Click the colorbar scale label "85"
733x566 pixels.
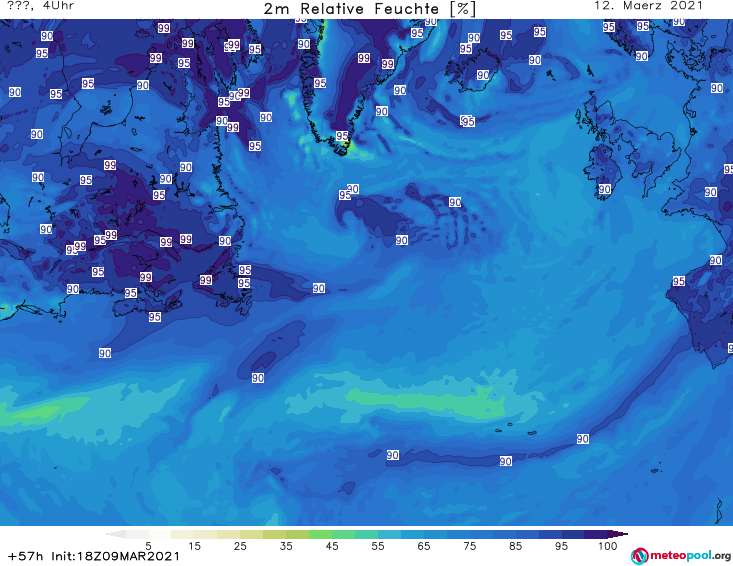click(x=515, y=546)
